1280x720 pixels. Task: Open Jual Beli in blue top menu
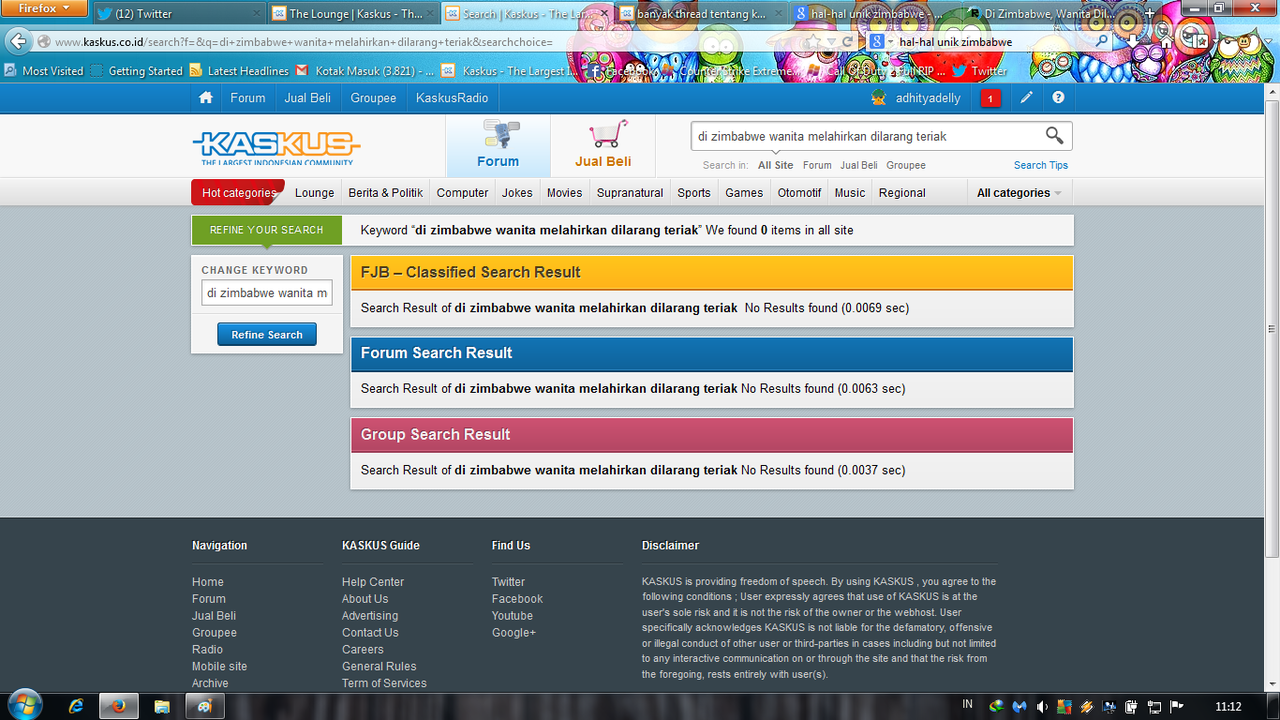pos(308,98)
